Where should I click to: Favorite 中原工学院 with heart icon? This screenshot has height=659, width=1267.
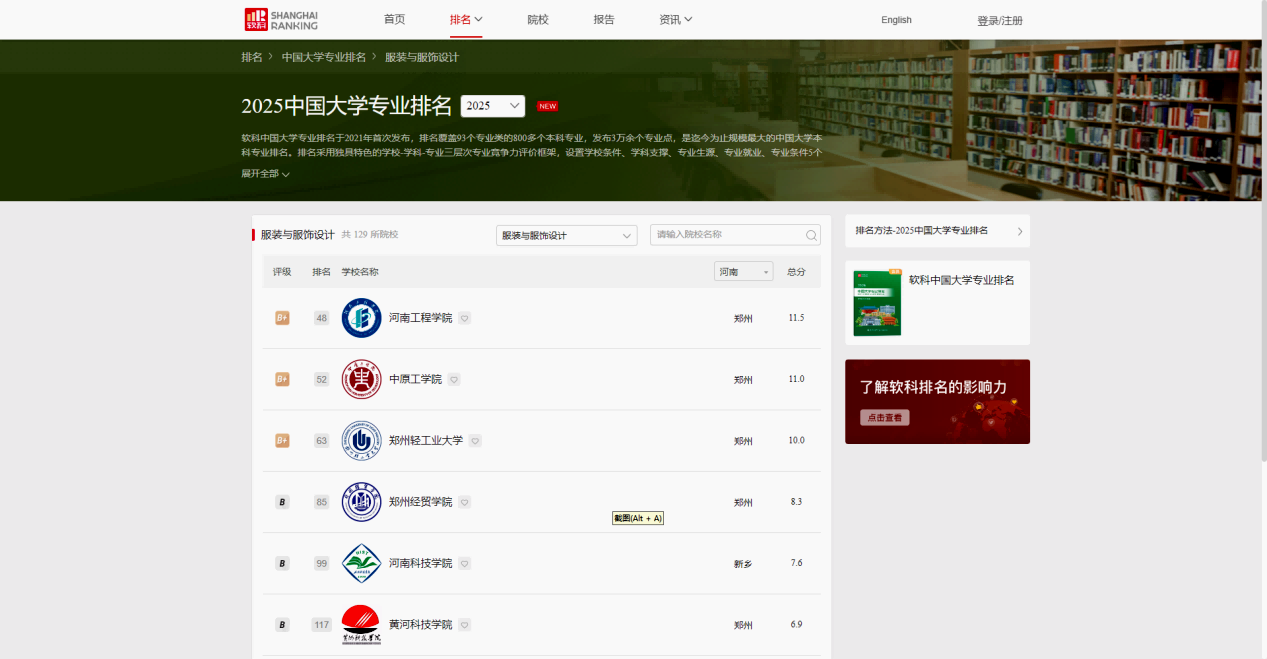pos(454,380)
